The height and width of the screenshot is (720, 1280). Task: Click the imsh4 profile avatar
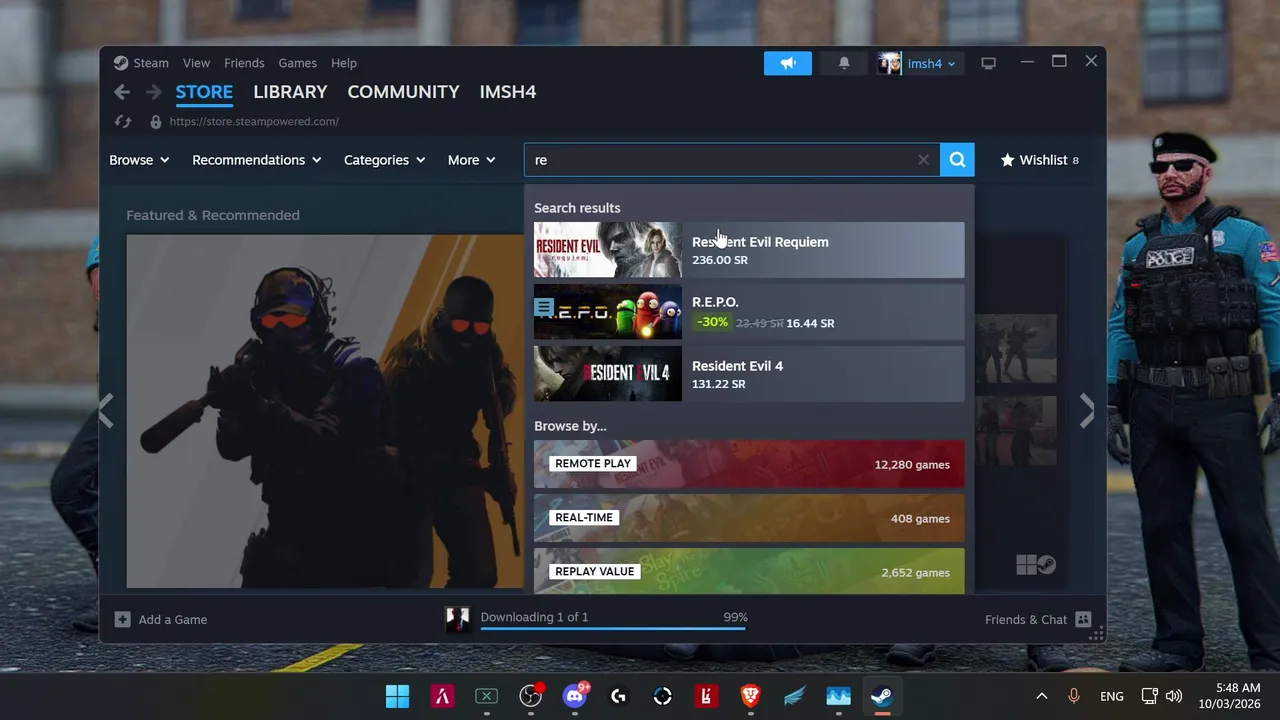[x=889, y=63]
